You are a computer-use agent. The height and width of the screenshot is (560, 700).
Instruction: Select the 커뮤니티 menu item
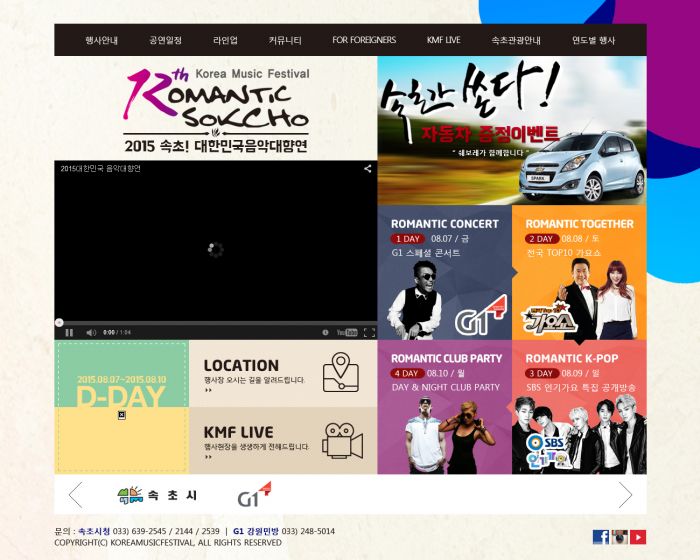coord(285,40)
